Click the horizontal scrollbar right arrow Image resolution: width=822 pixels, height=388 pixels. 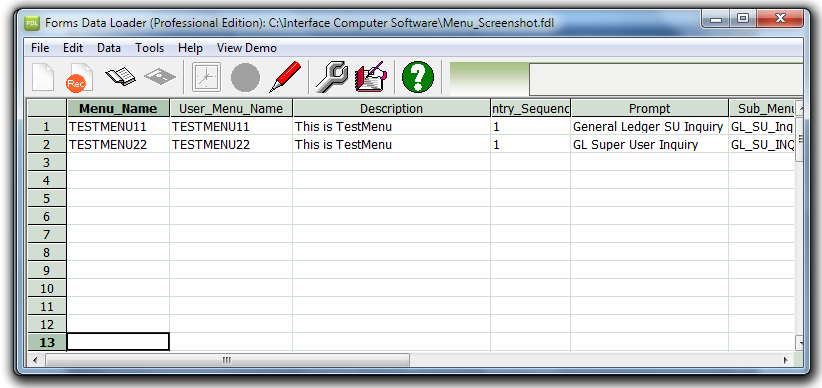[x=785, y=360]
